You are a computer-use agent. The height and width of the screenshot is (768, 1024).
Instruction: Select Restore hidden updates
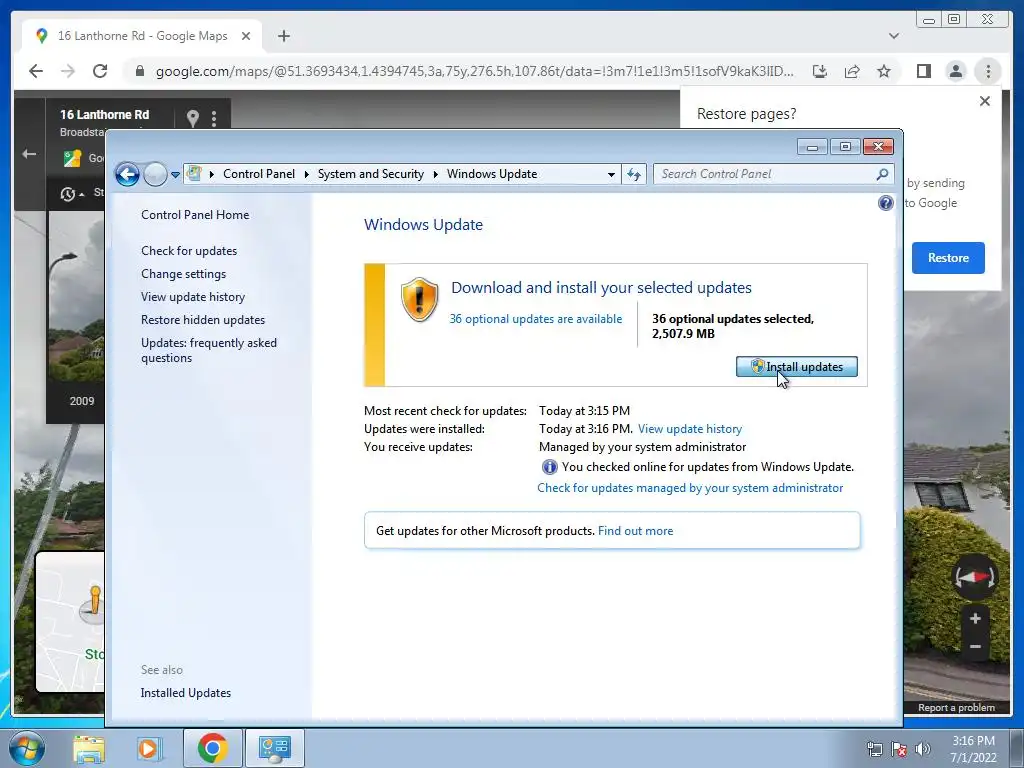point(202,319)
